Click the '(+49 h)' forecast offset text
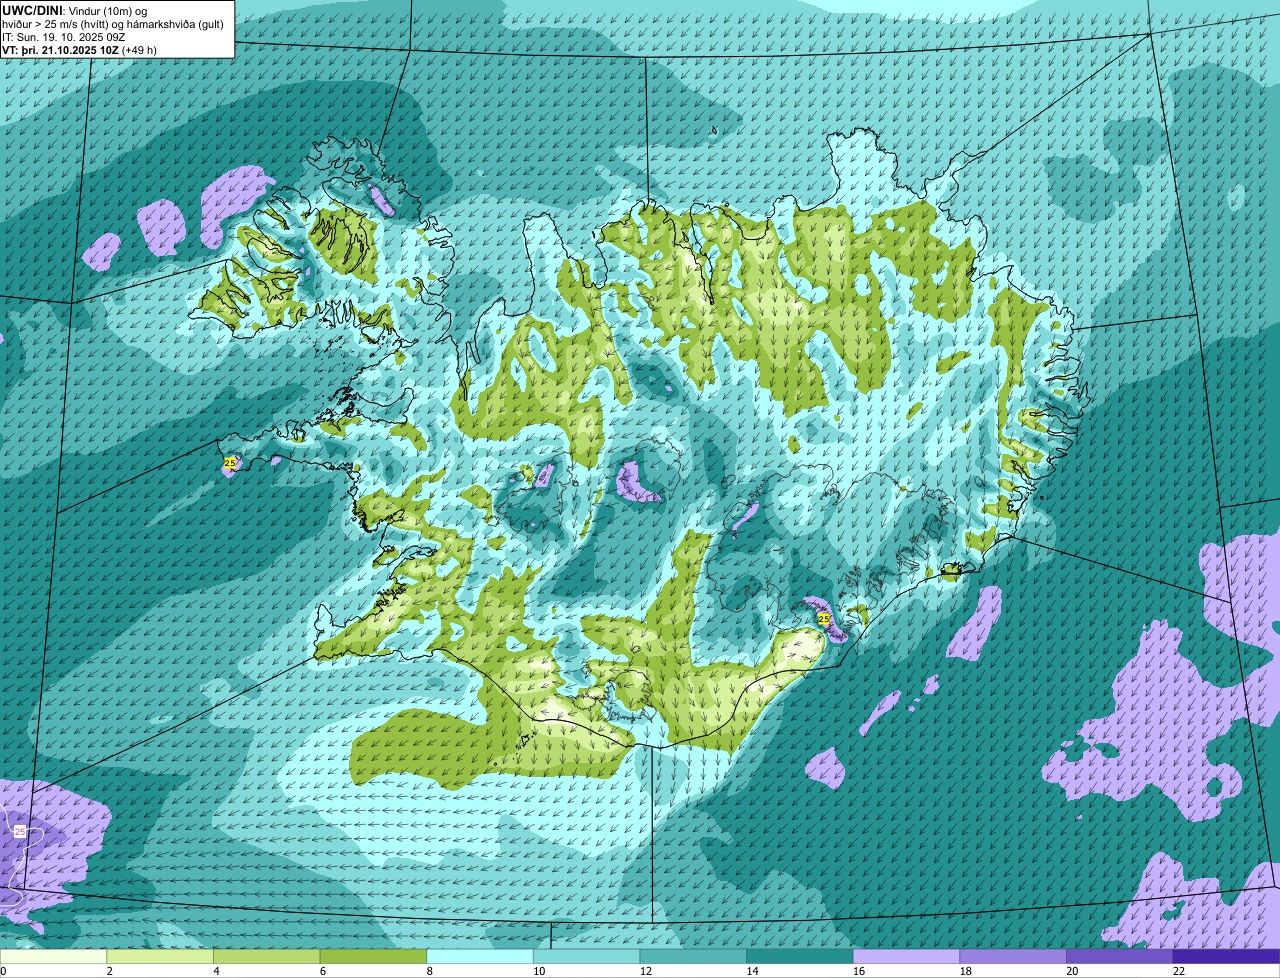 tap(139, 49)
